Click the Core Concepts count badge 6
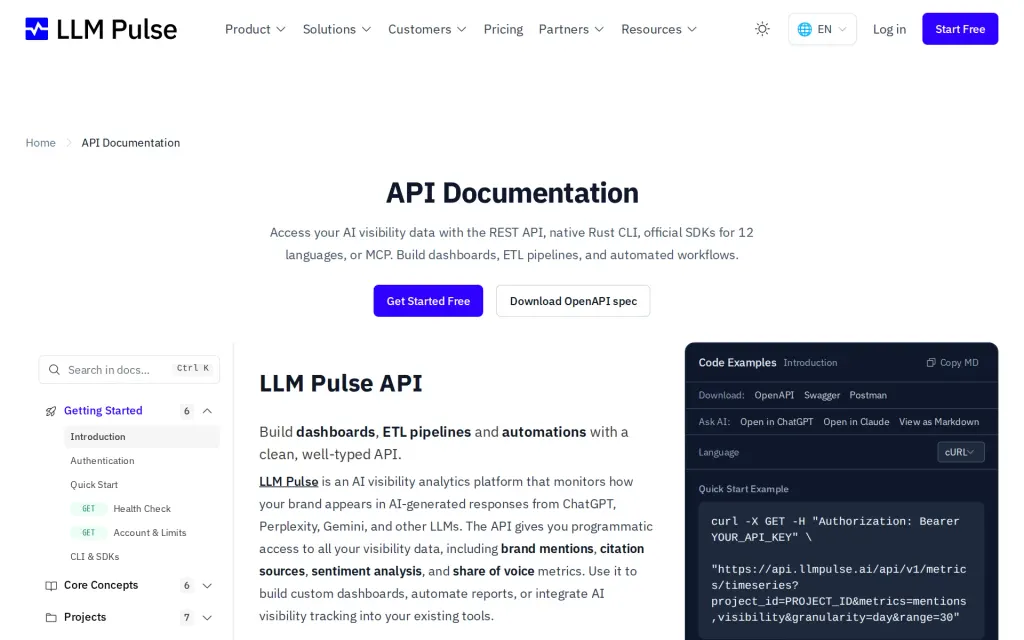1024x640 pixels. pos(186,586)
